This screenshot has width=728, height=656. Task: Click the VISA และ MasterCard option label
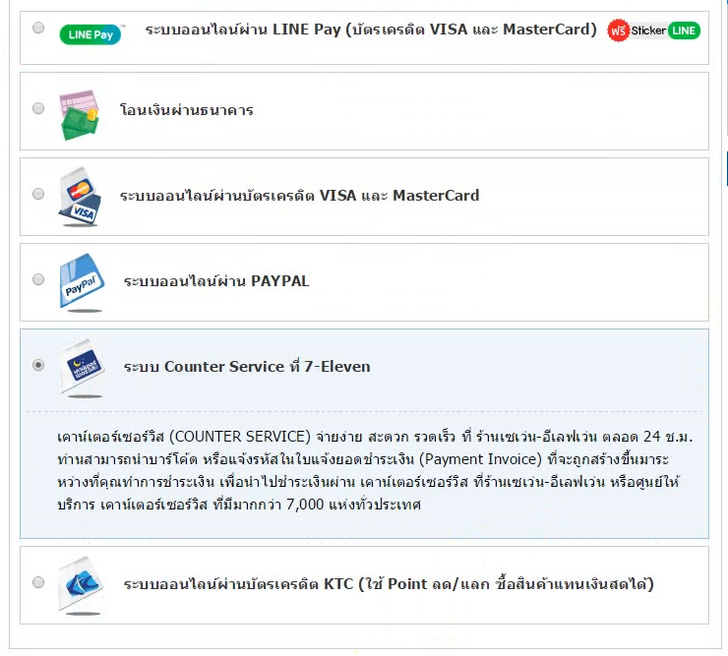[x=299, y=195]
